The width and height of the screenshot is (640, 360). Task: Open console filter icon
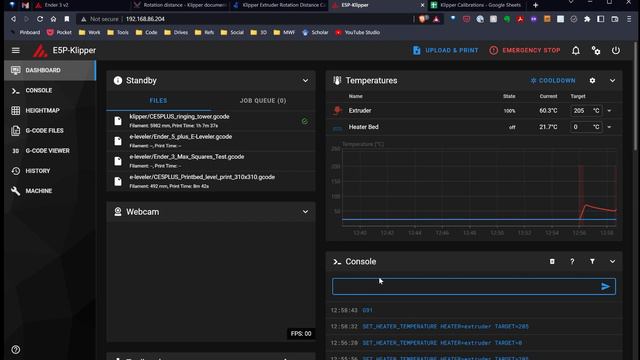(x=592, y=261)
